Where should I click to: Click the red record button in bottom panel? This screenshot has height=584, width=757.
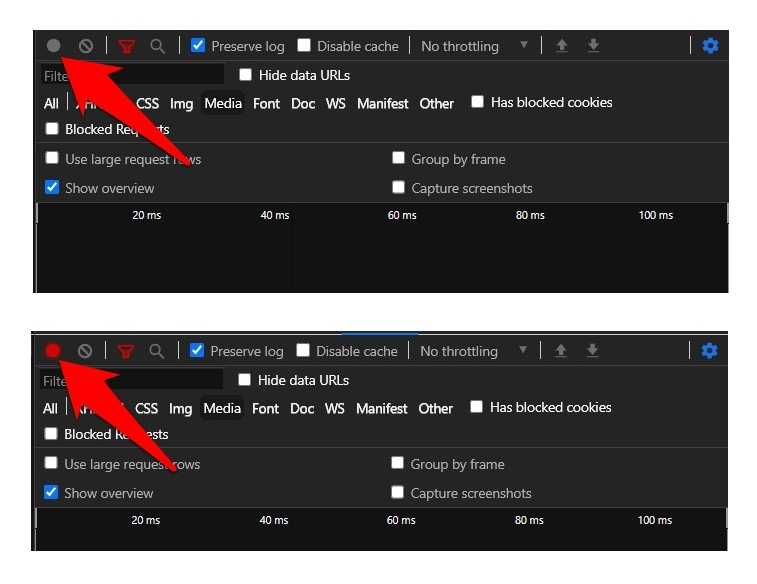pyautogui.click(x=53, y=351)
